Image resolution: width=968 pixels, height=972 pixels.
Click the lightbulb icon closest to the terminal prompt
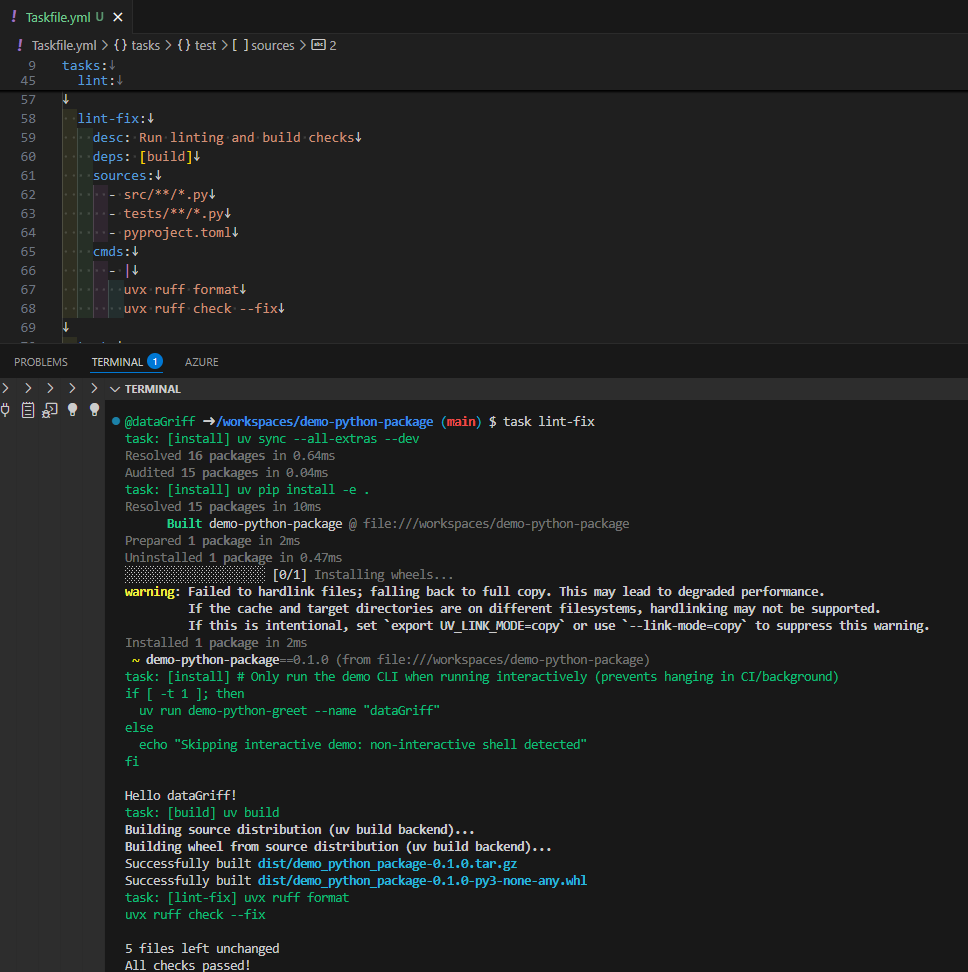tap(94, 410)
